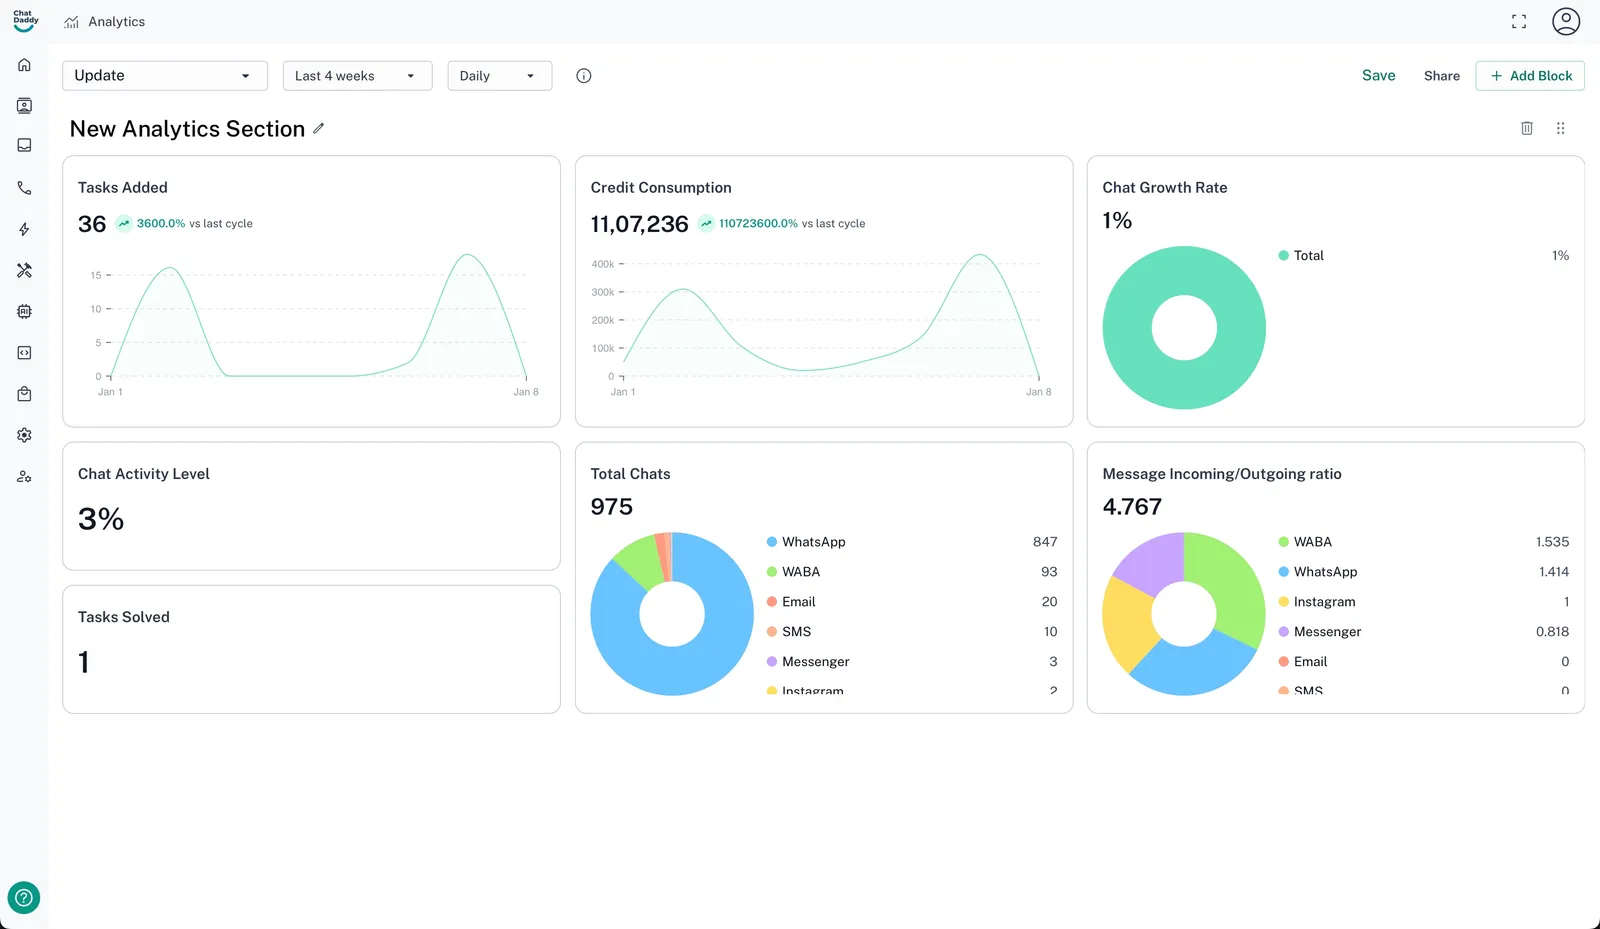This screenshot has height=929, width=1600.
Task: Open the user profile menu
Action: pyautogui.click(x=1565, y=22)
